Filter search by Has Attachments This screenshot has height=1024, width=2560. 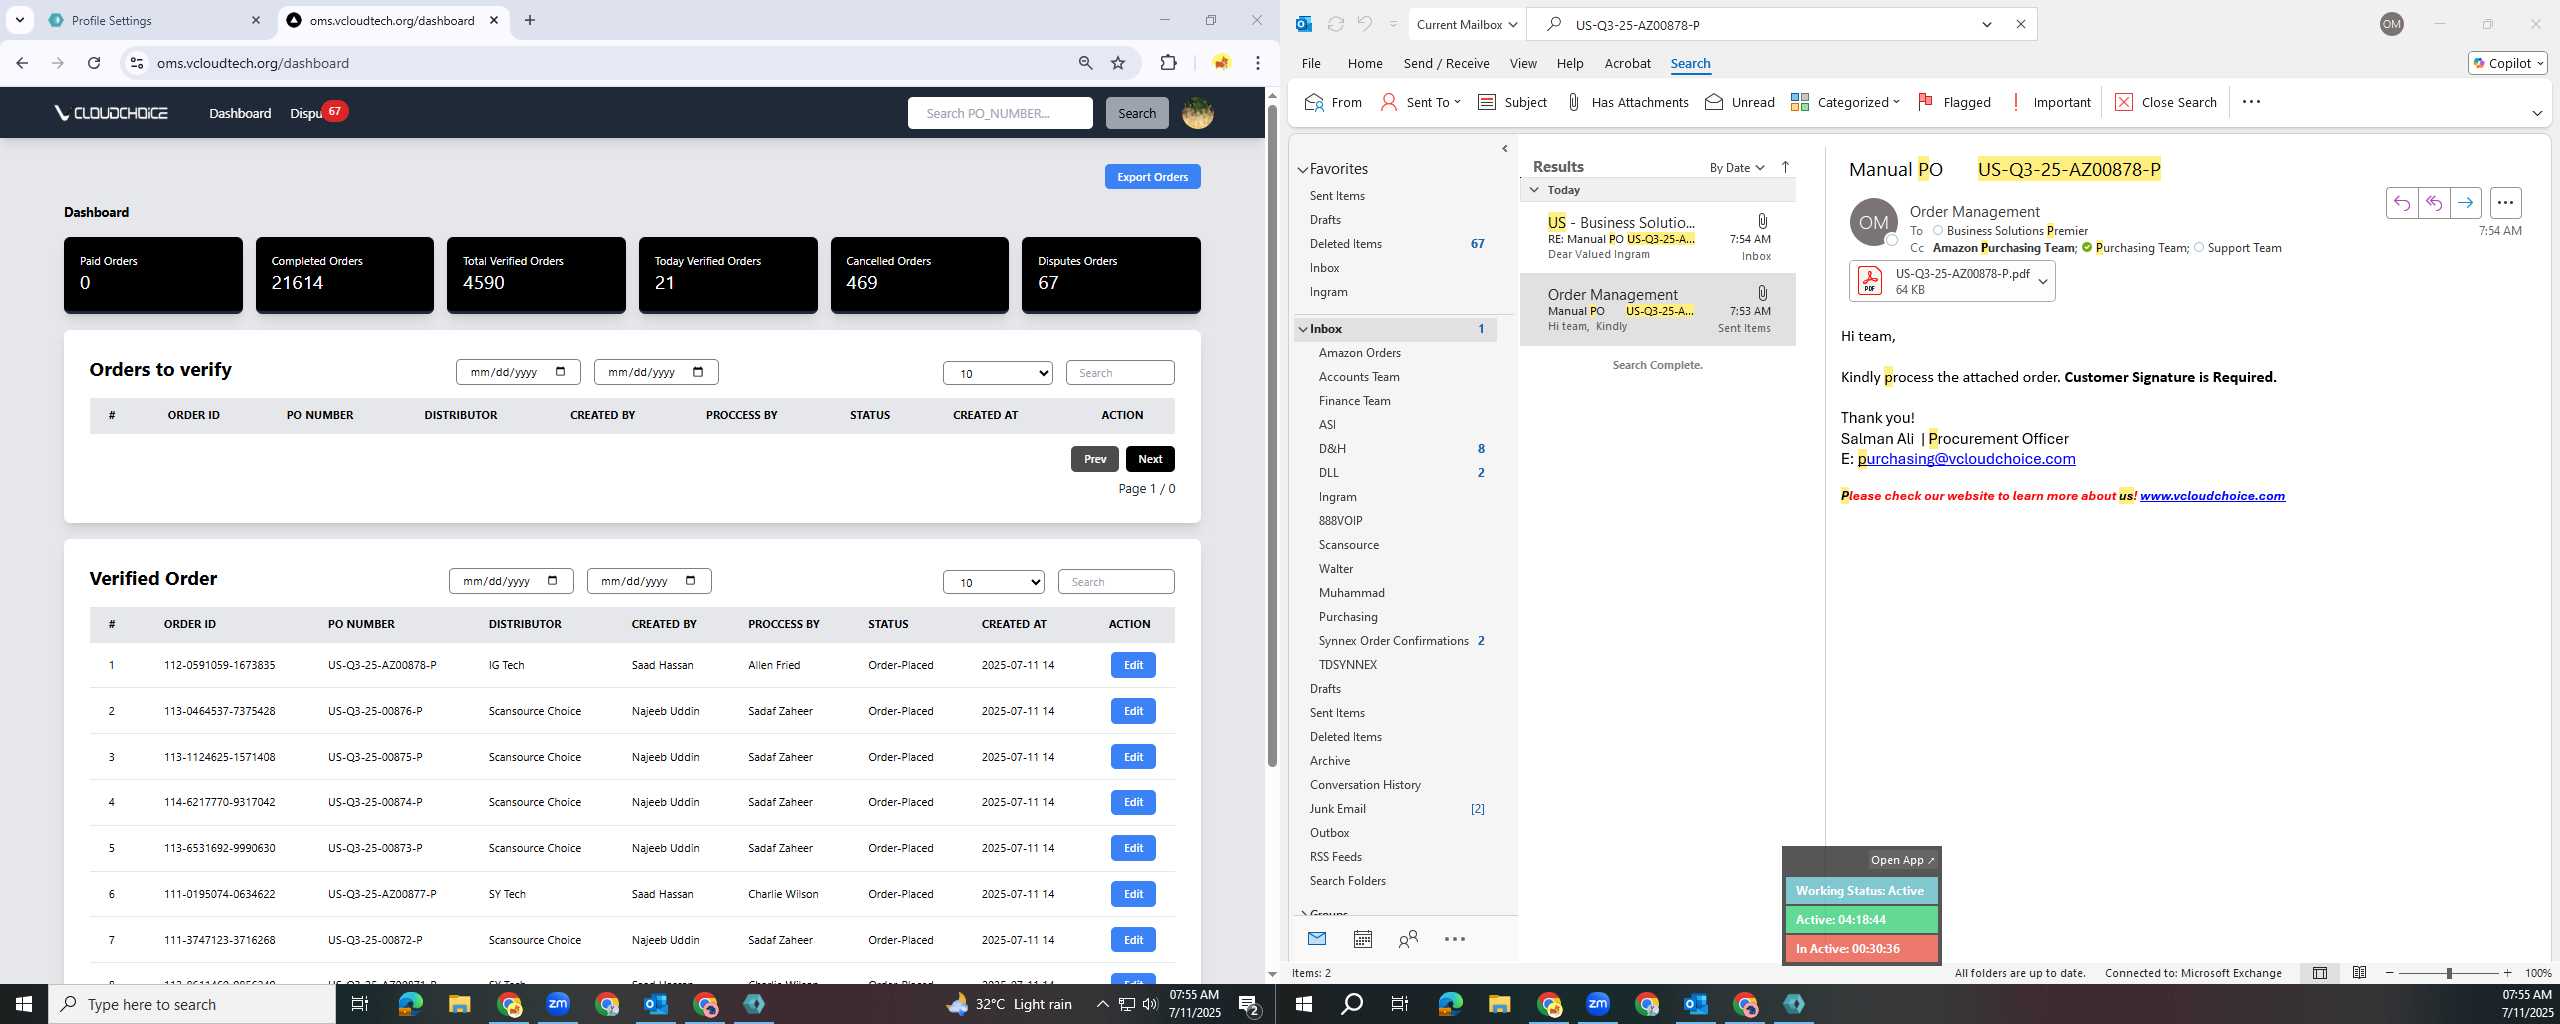click(x=1627, y=102)
